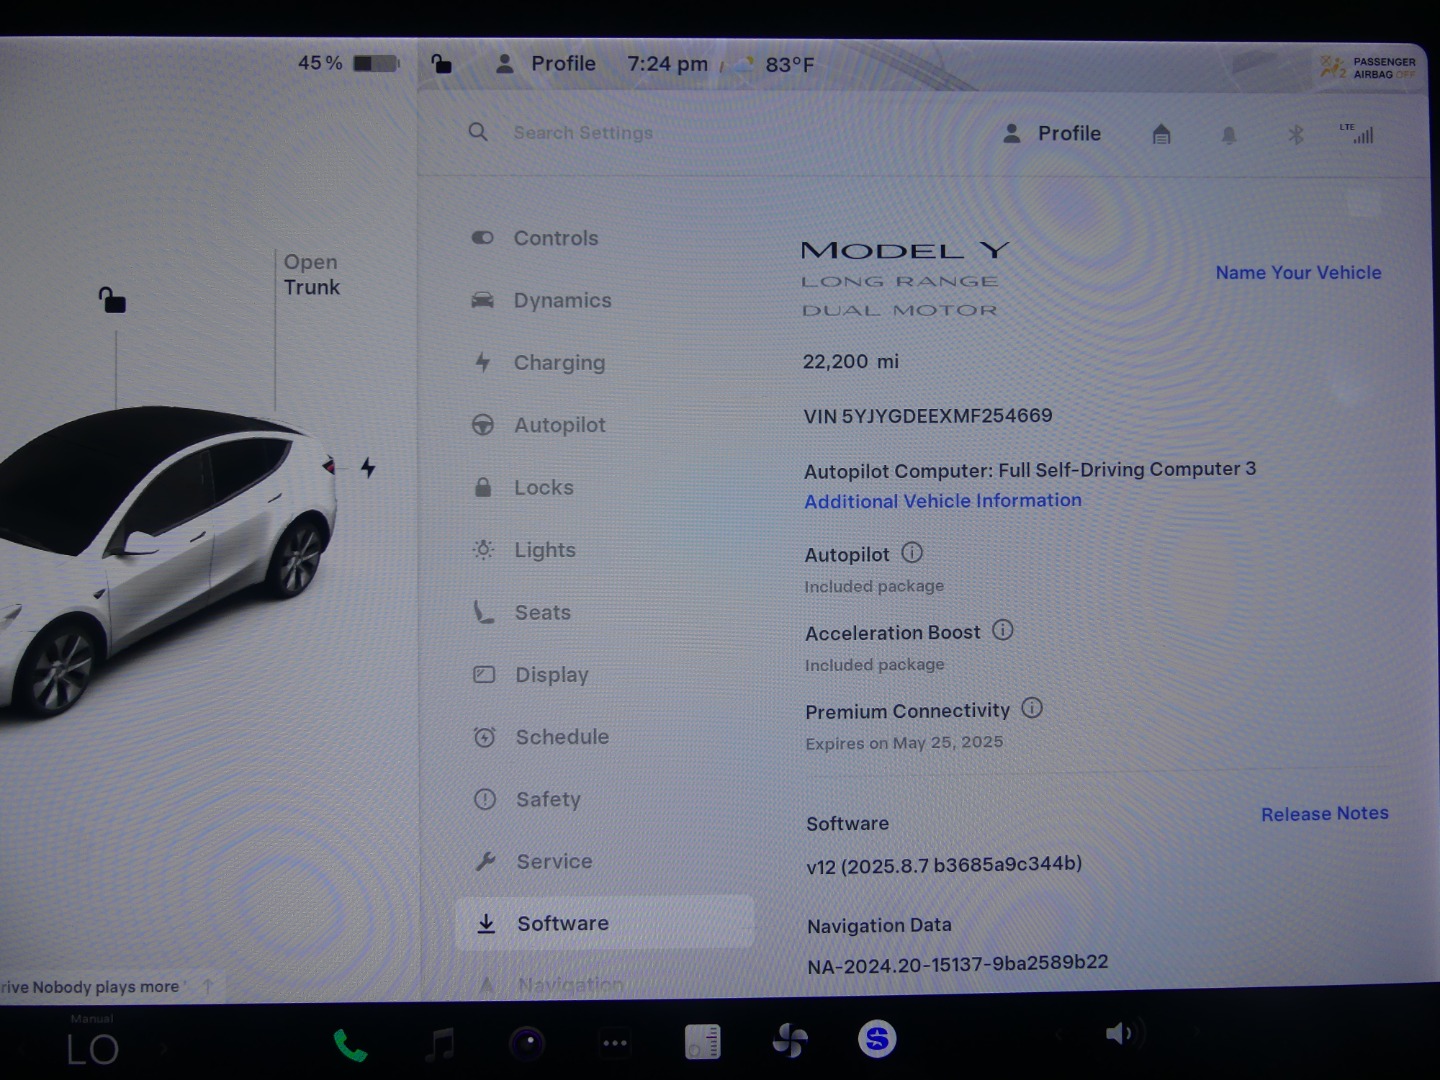Open Profile dropdown in settings header
The image size is (1440, 1080).
pos(1052,133)
